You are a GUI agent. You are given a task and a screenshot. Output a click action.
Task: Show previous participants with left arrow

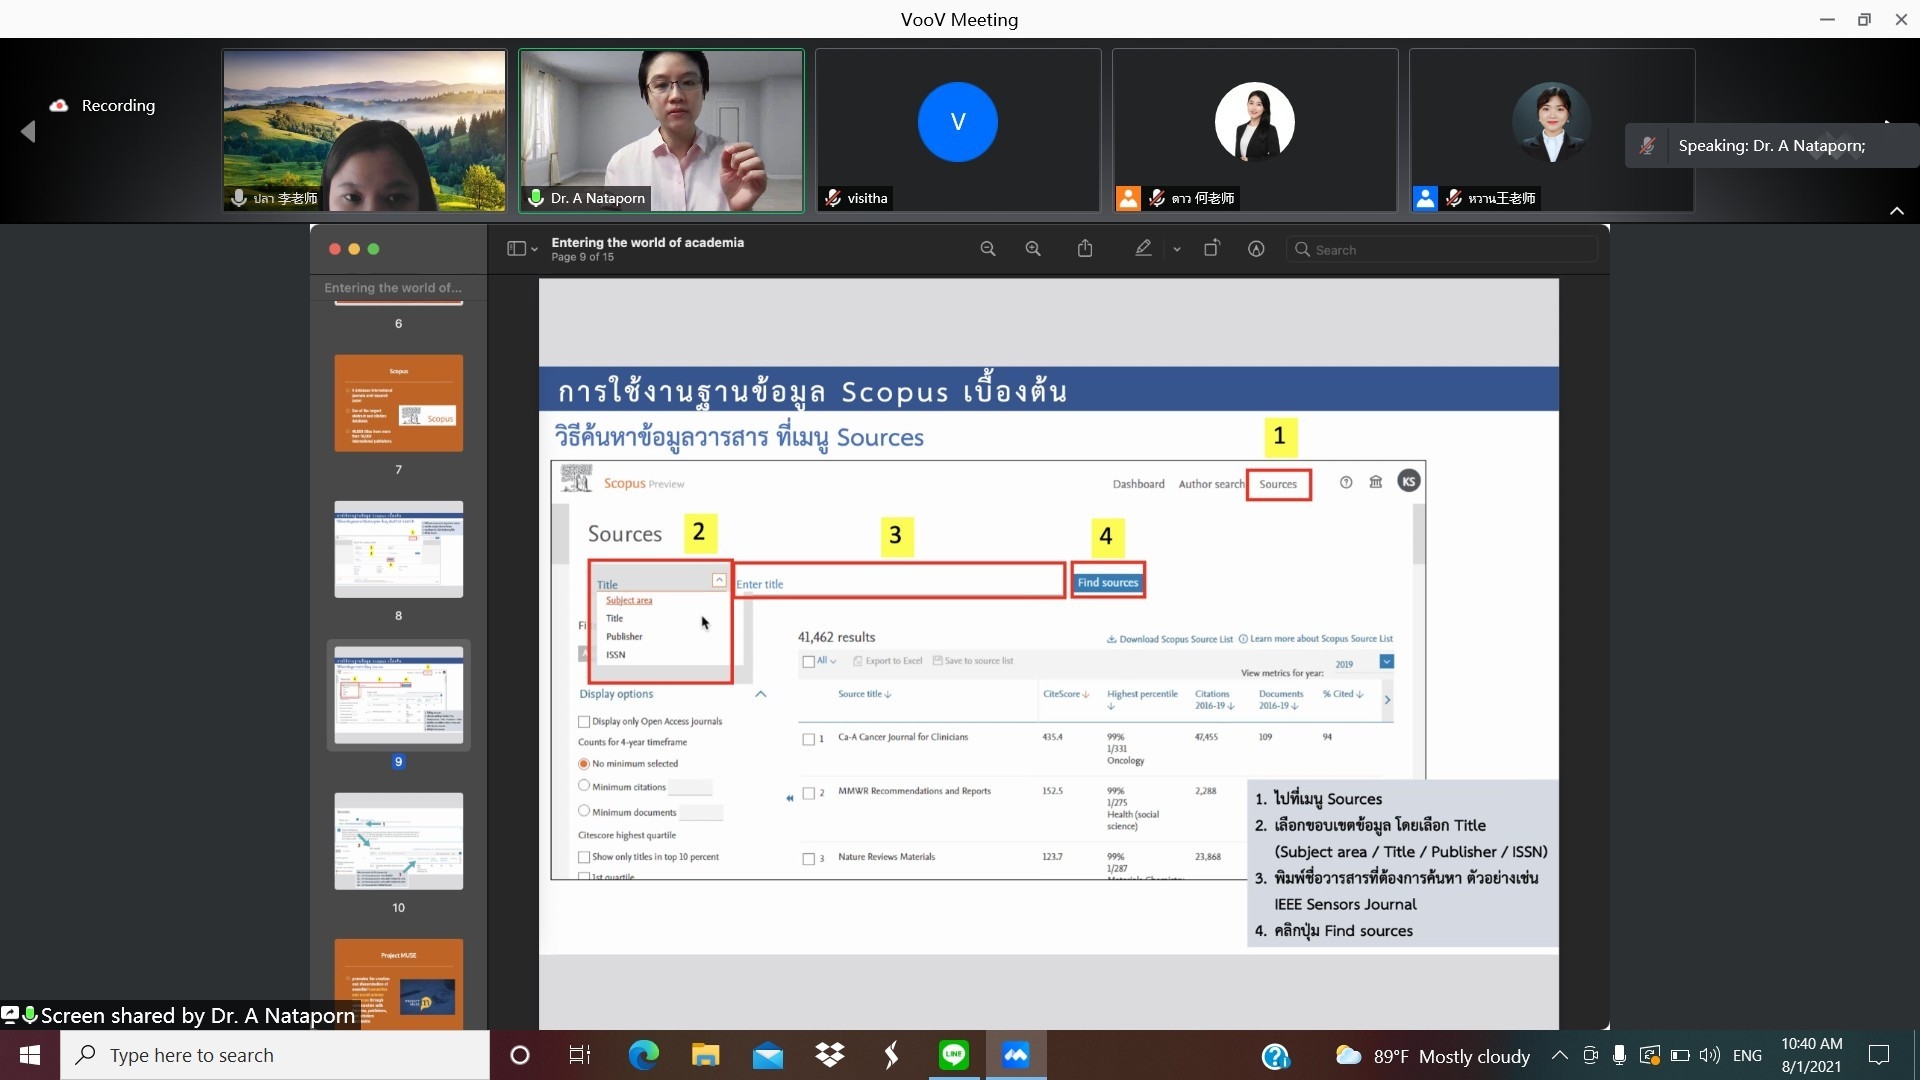[28, 131]
